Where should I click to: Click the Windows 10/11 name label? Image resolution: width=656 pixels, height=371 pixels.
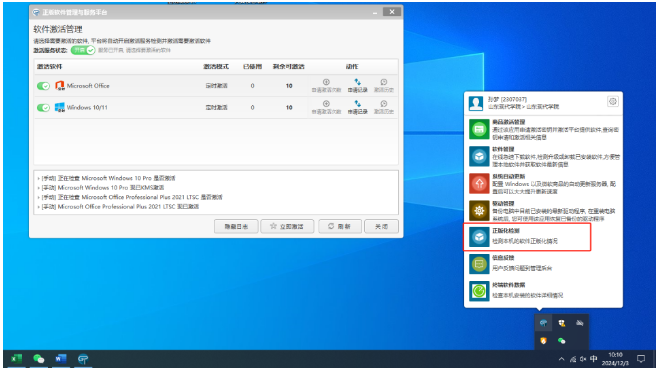(87, 107)
